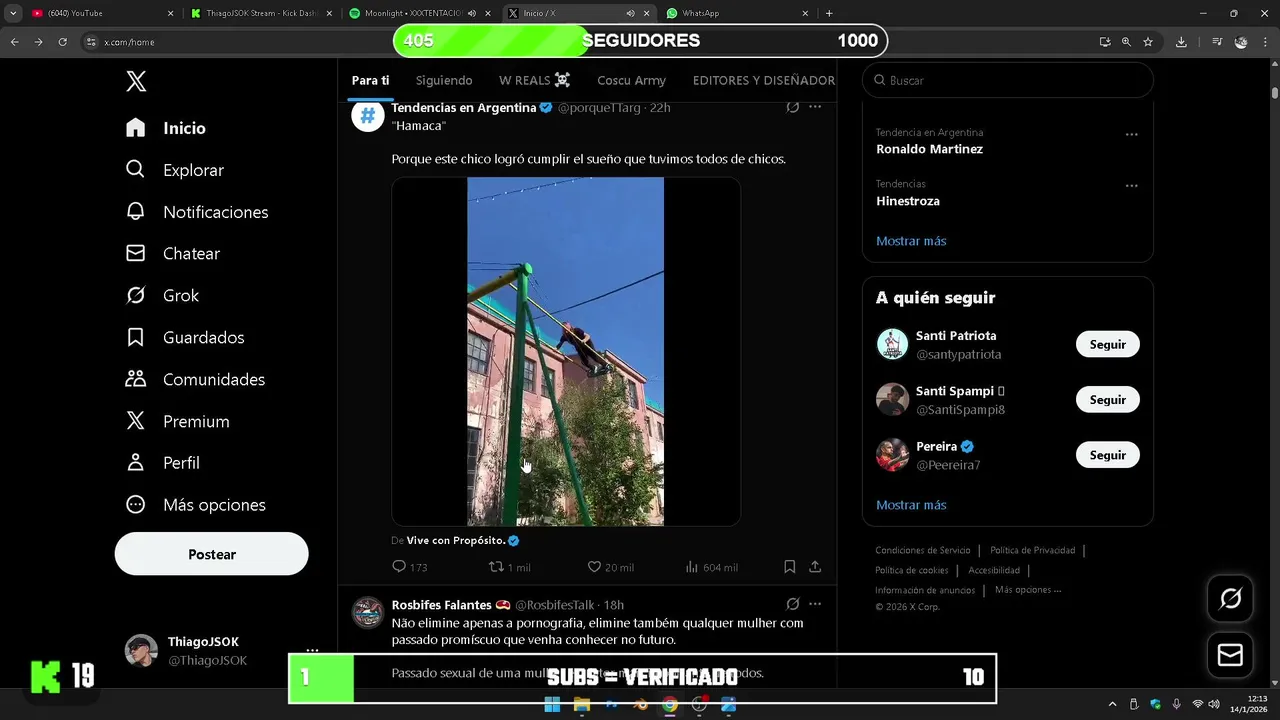The width and height of the screenshot is (1280, 720).
Task: Open Guardados bookmarks page
Action: 185,338
